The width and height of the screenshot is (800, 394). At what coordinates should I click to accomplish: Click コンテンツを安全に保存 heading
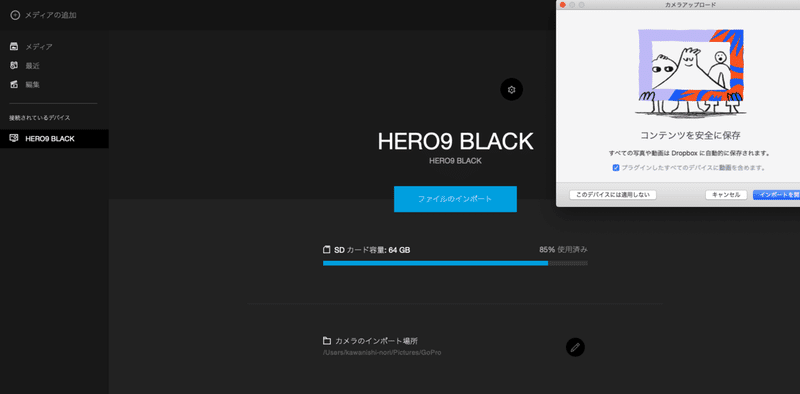690,136
